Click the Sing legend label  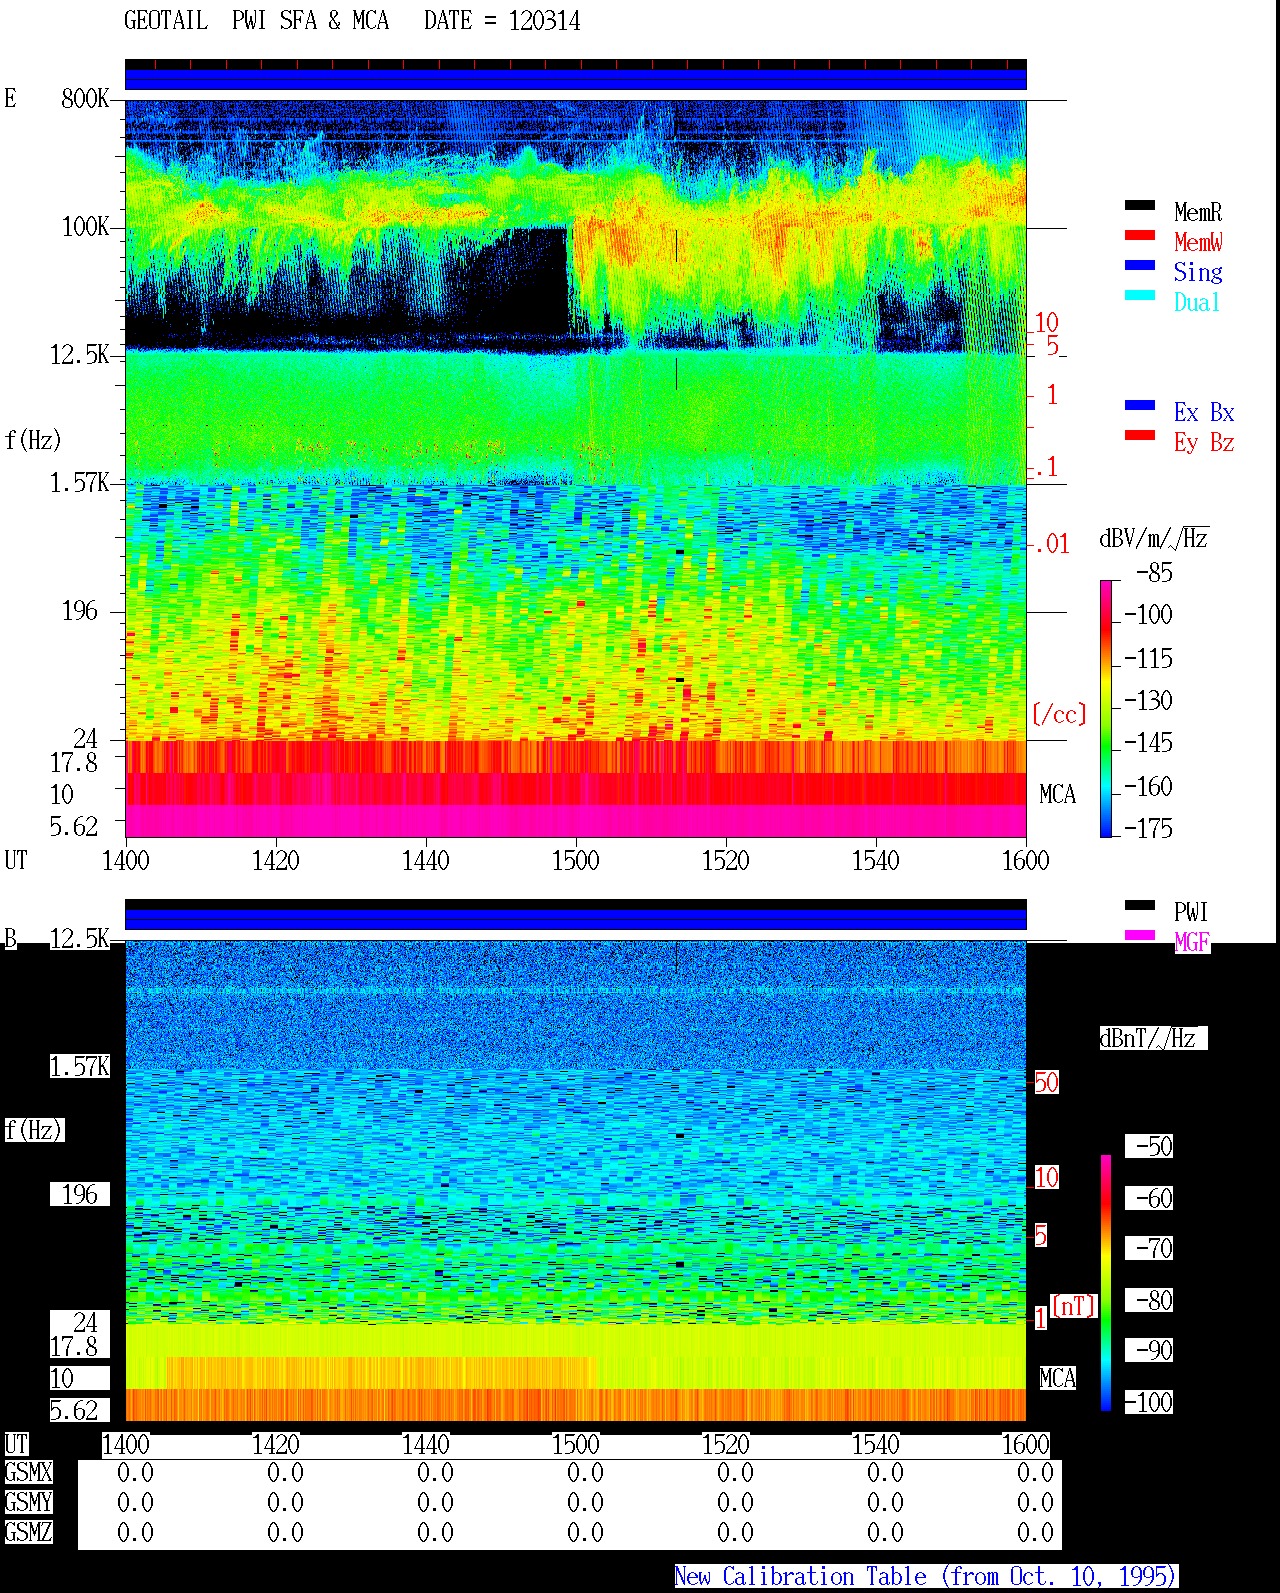coord(1198,272)
